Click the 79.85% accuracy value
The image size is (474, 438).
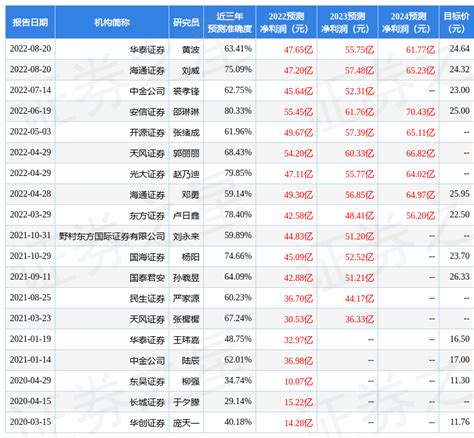tap(238, 173)
